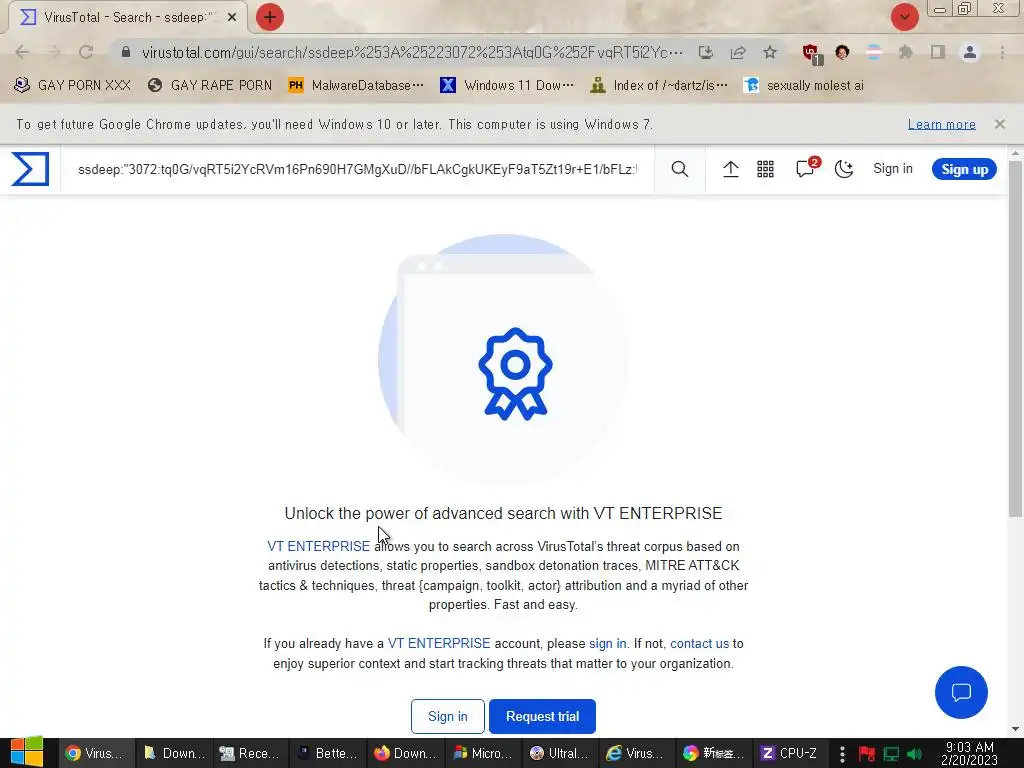Bookmark this page with star icon

tap(770, 52)
